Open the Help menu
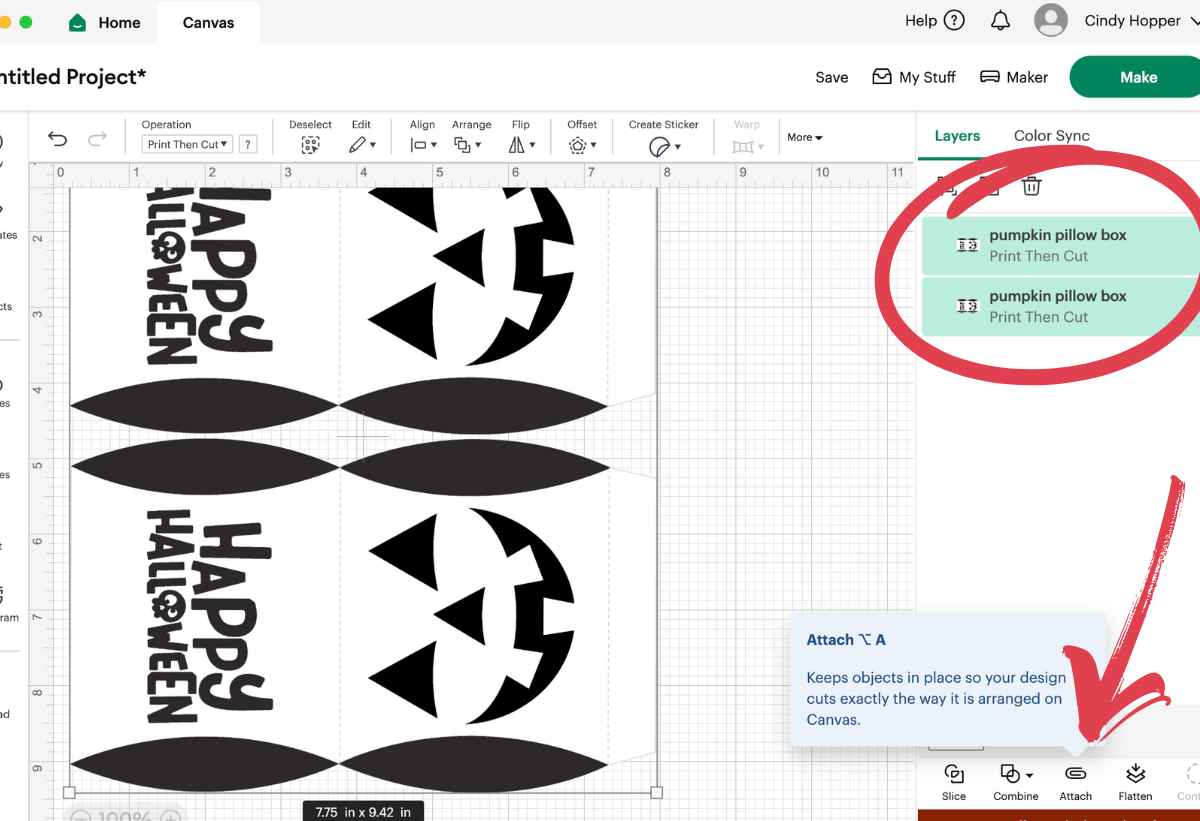Screen dimensions: 1200x821 934,20
